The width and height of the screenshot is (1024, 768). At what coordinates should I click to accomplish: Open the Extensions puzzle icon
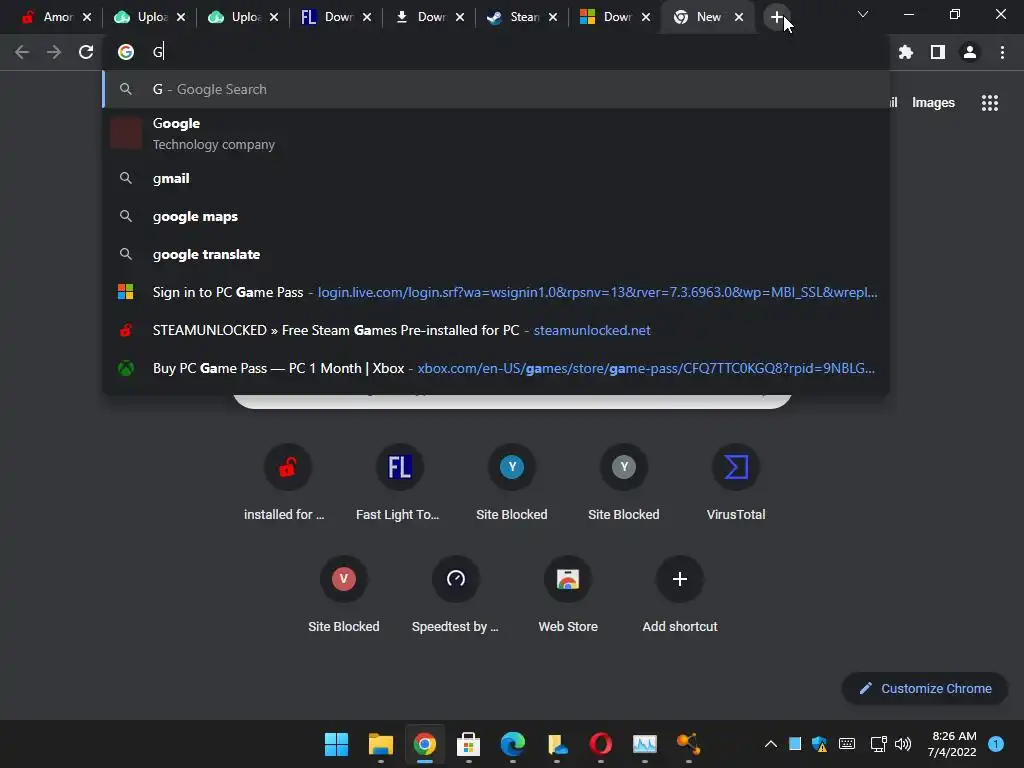click(x=905, y=52)
